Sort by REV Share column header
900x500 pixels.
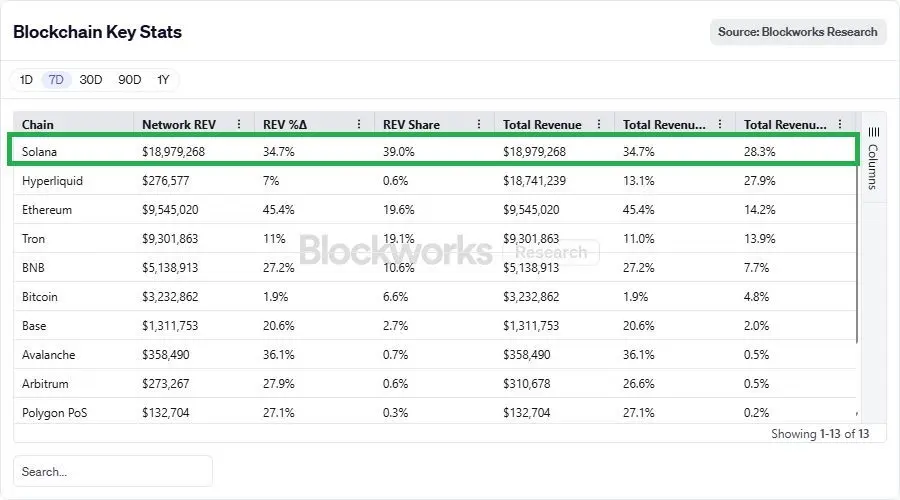(x=412, y=125)
